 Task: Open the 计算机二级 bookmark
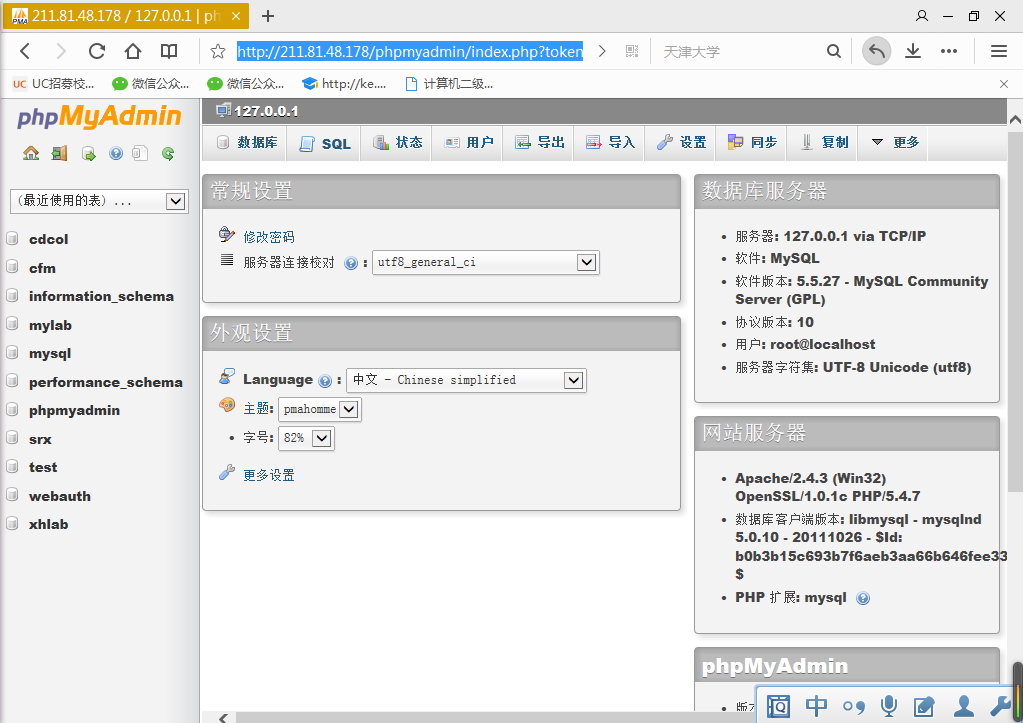coord(449,84)
